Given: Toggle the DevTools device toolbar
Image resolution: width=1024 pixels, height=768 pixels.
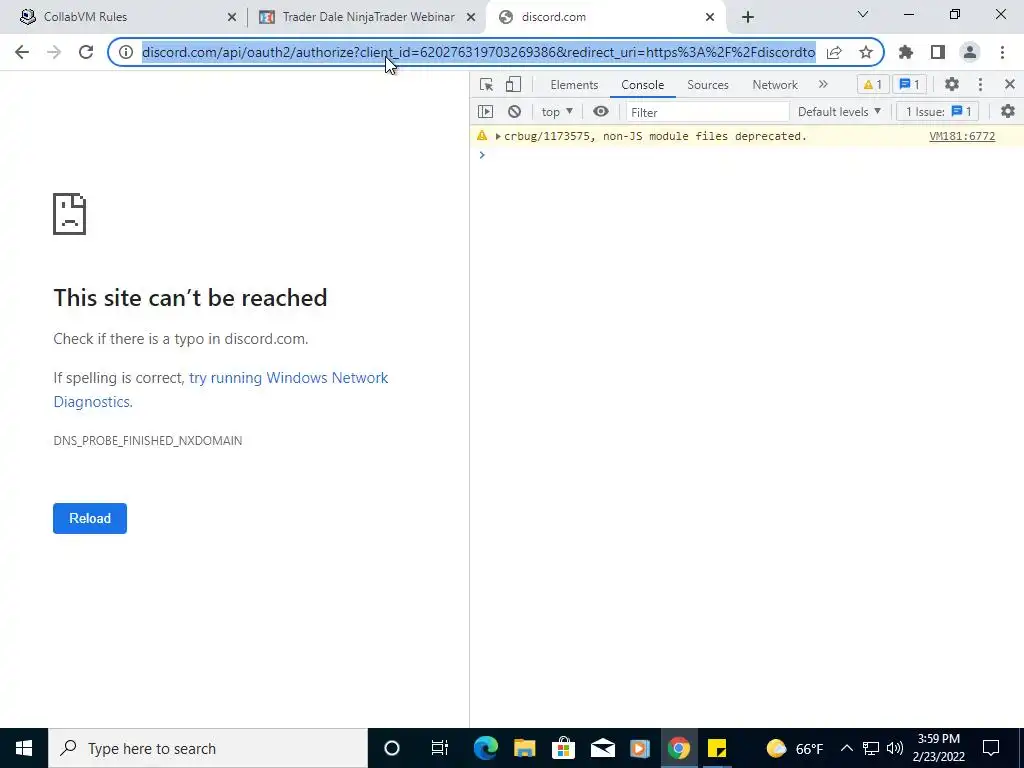Looking at the screenshot, I should [513, 84].
